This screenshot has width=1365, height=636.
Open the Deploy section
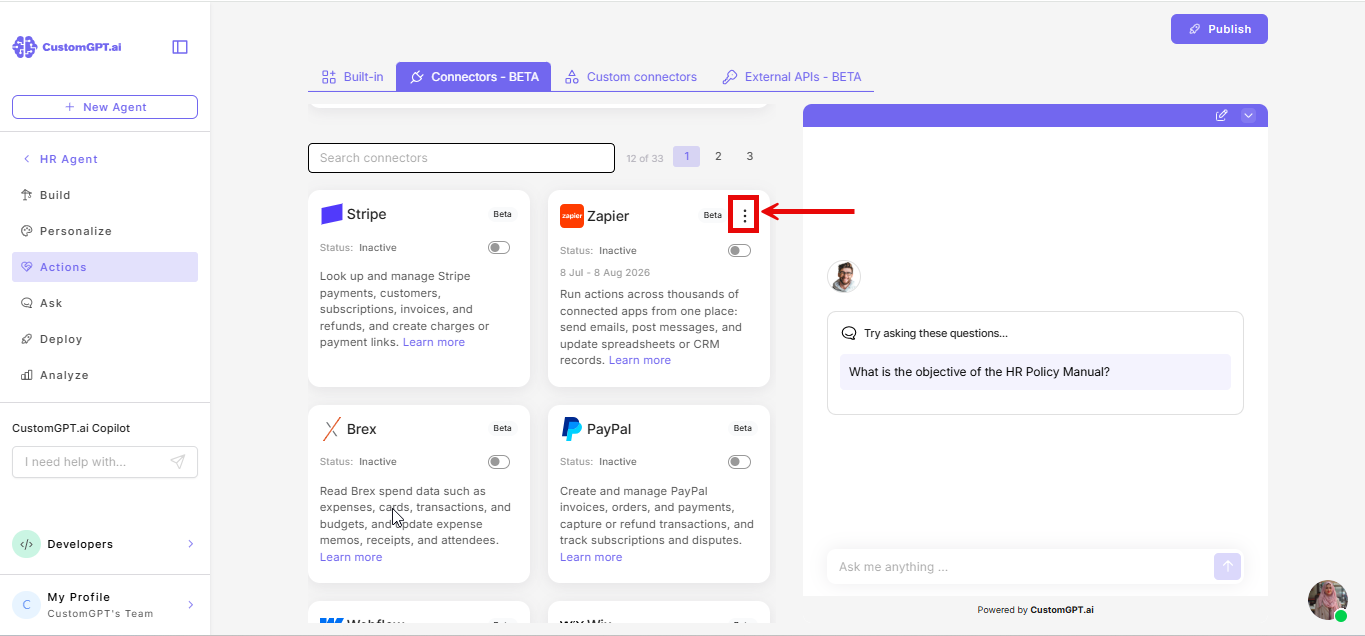105,339
